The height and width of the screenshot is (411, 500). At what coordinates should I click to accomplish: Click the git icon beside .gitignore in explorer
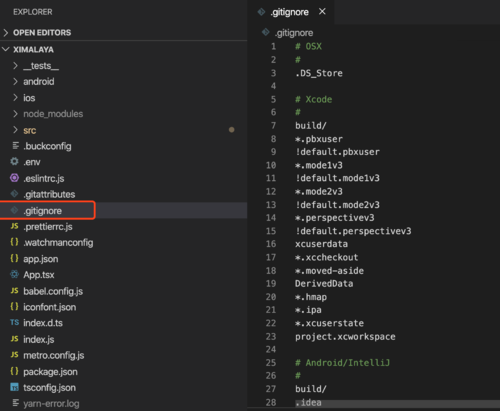(x=14, y=210)
